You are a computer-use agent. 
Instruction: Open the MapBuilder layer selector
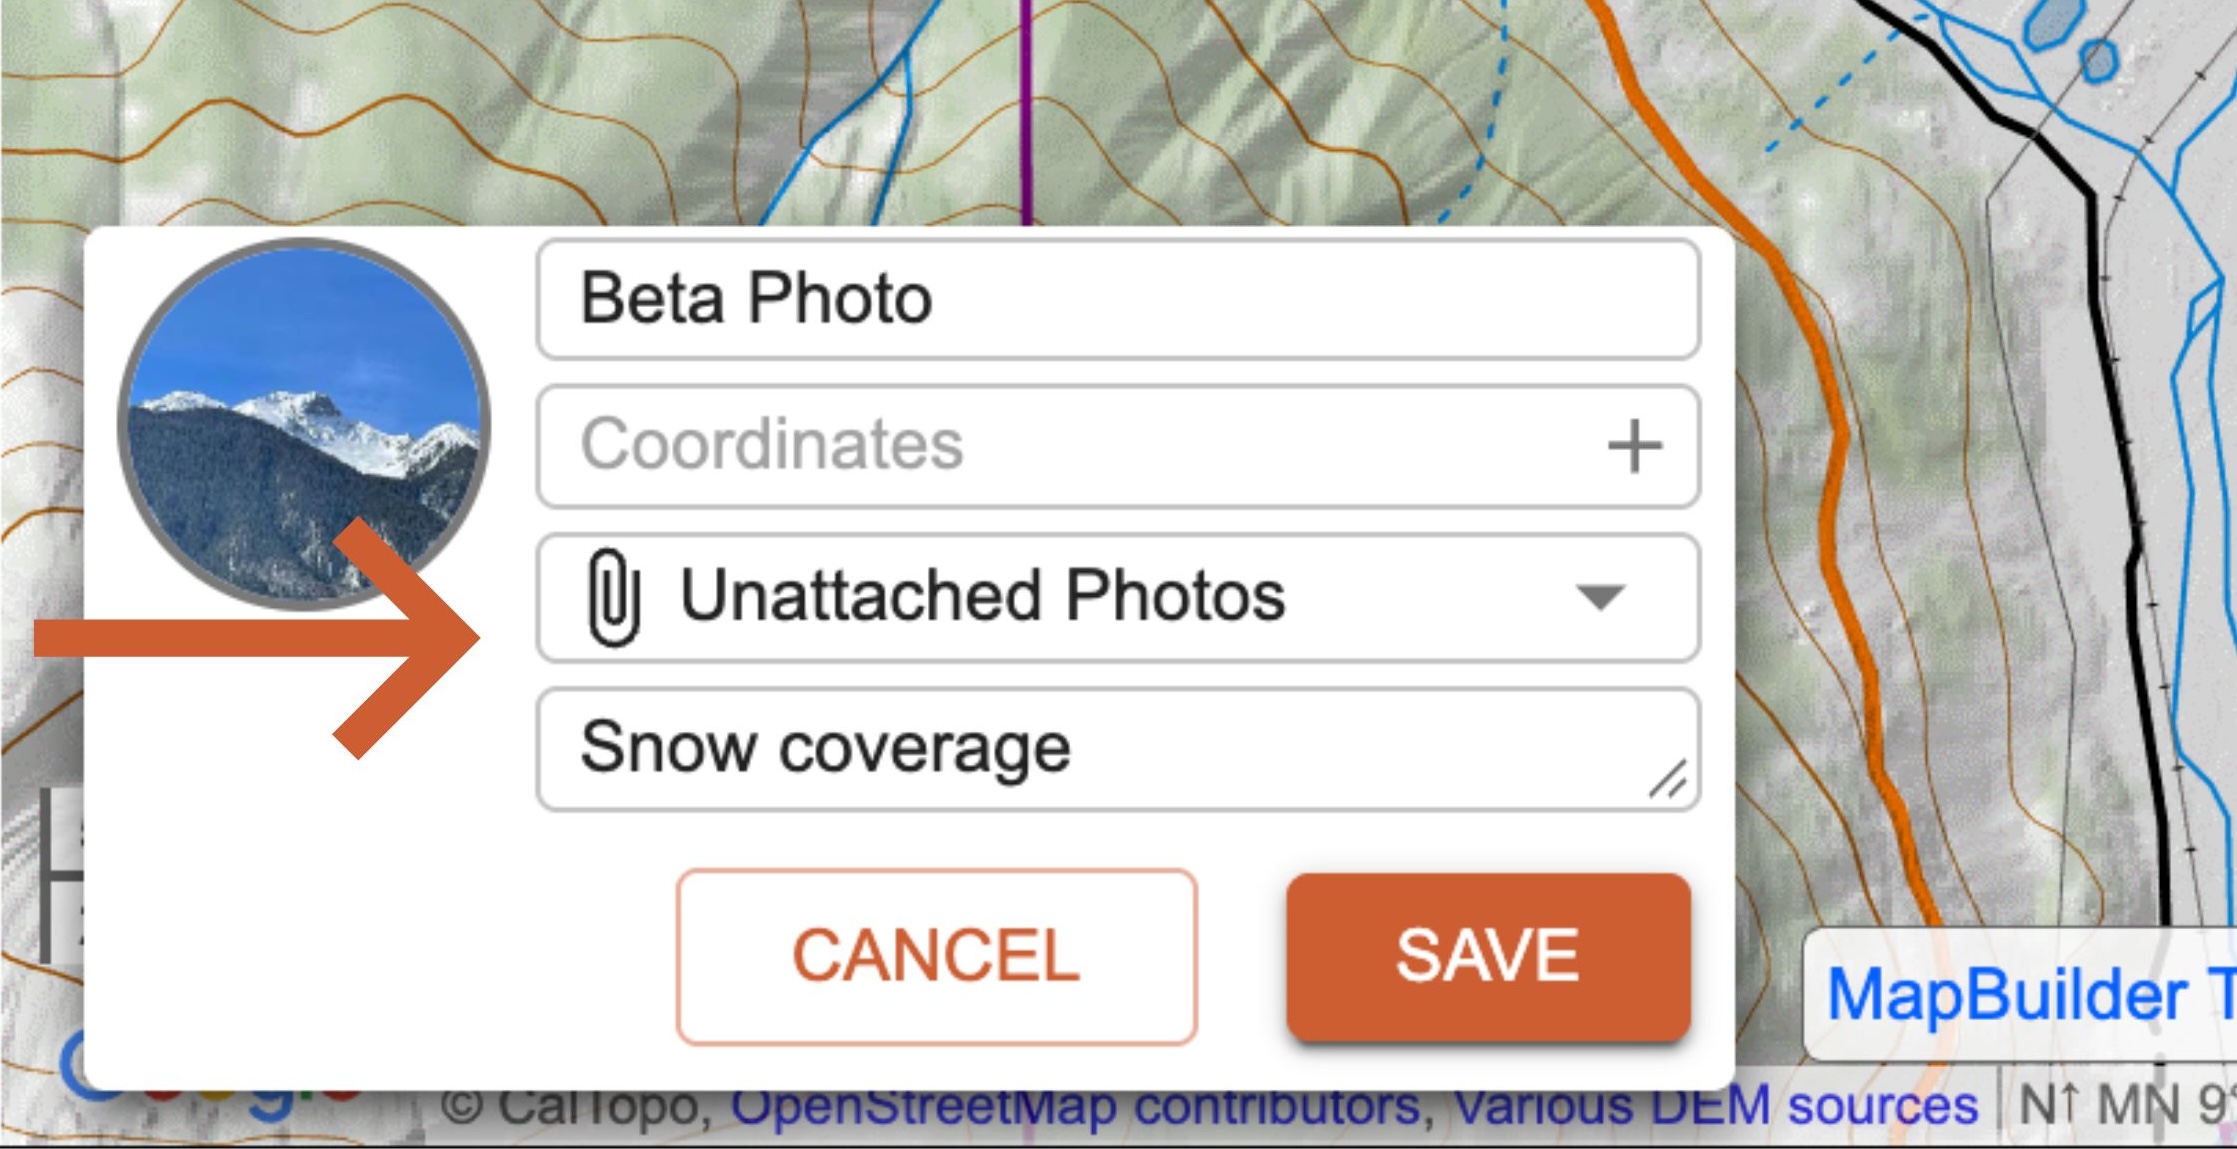tap(2020, 995)
